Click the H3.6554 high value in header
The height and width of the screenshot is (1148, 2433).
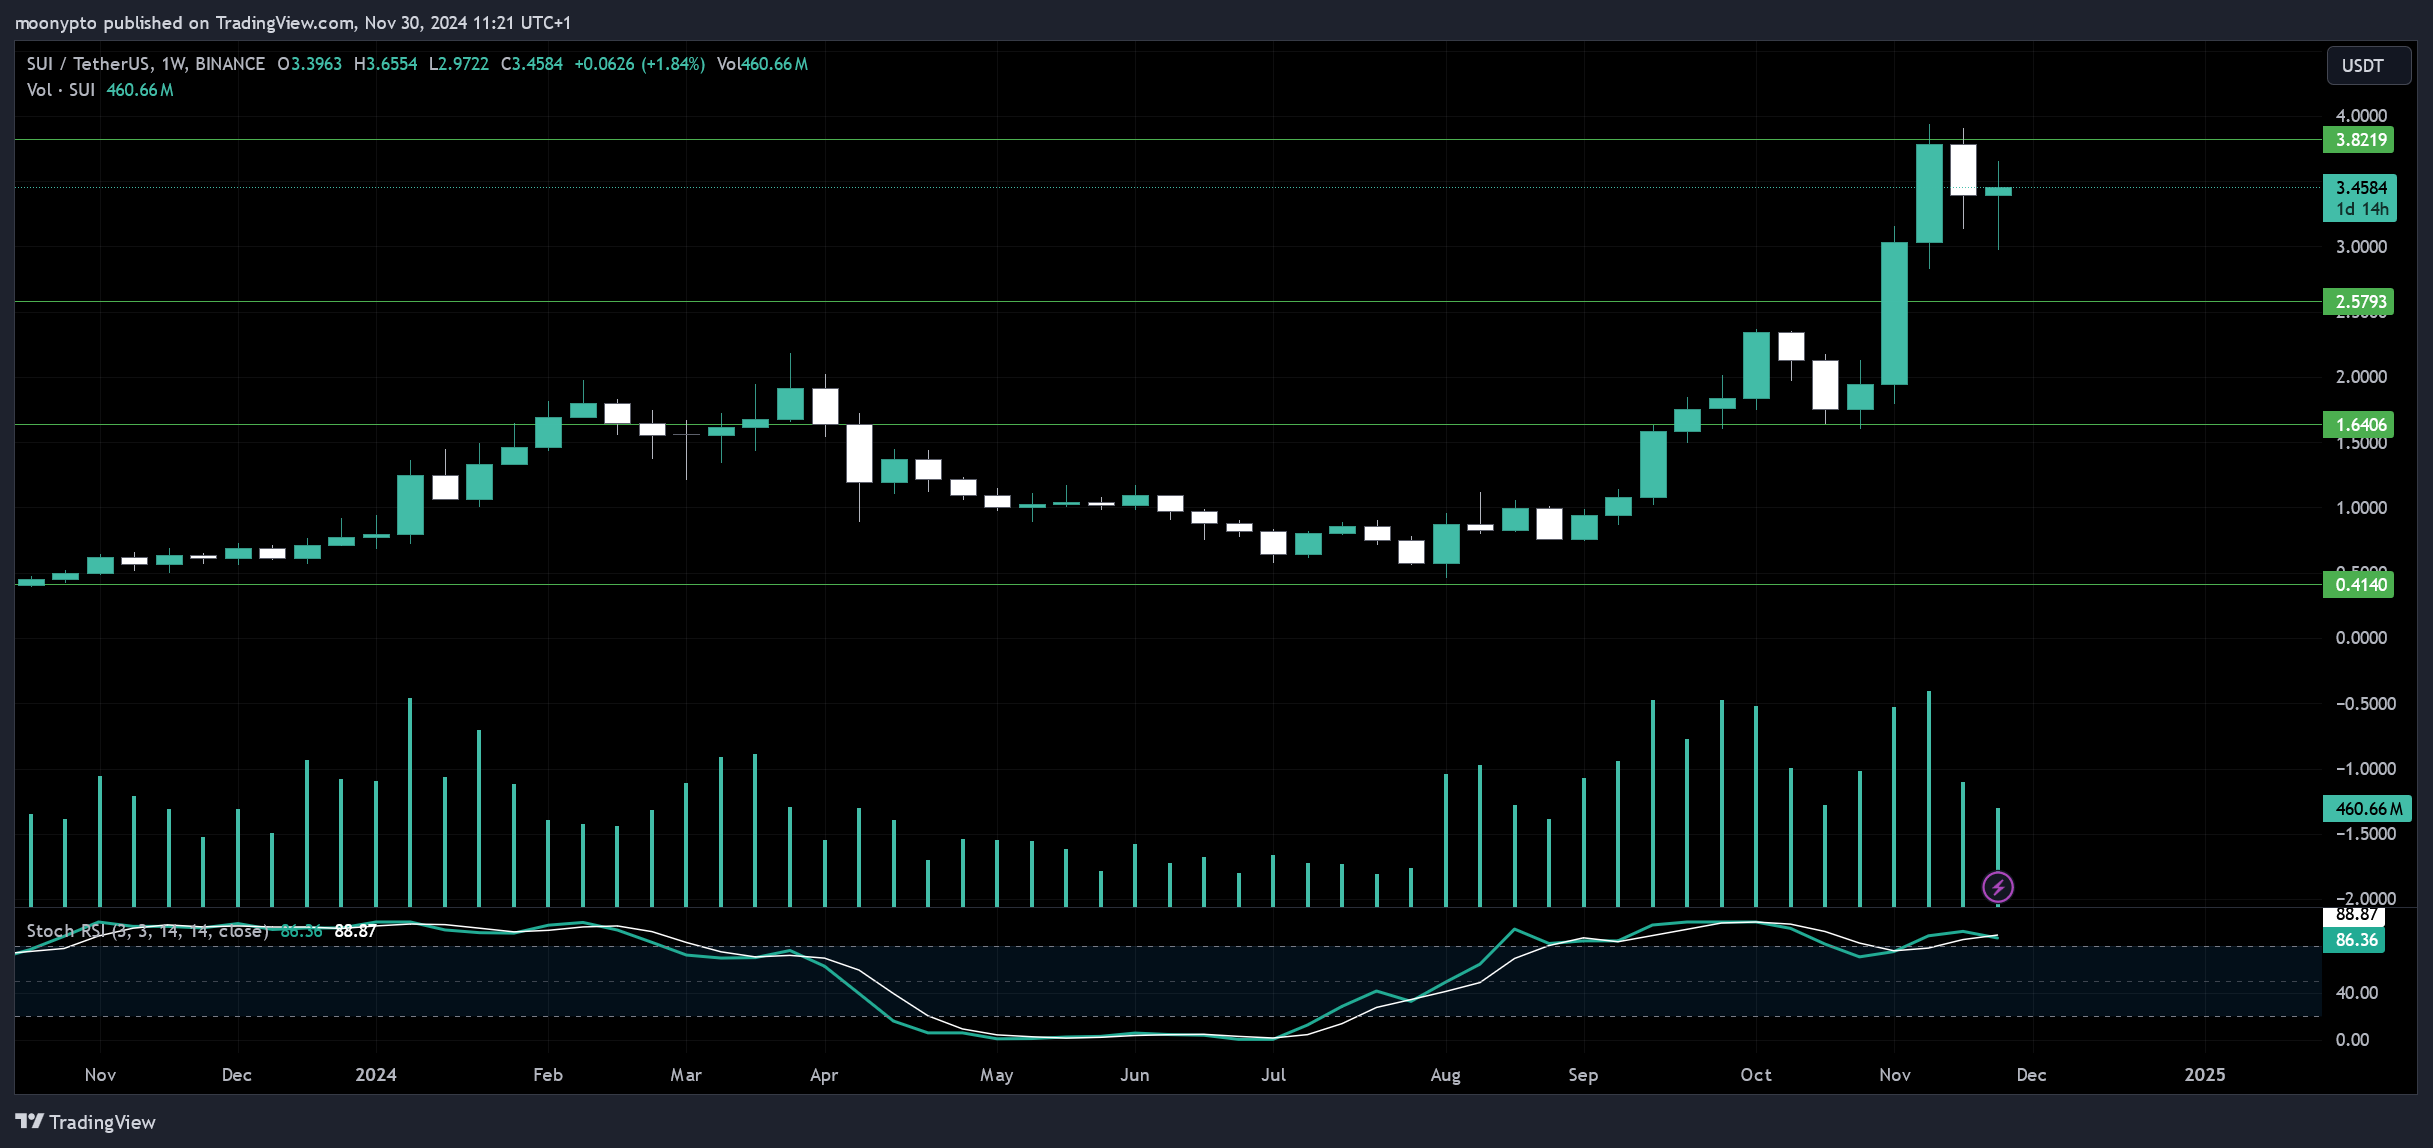[x=385, y=64]
